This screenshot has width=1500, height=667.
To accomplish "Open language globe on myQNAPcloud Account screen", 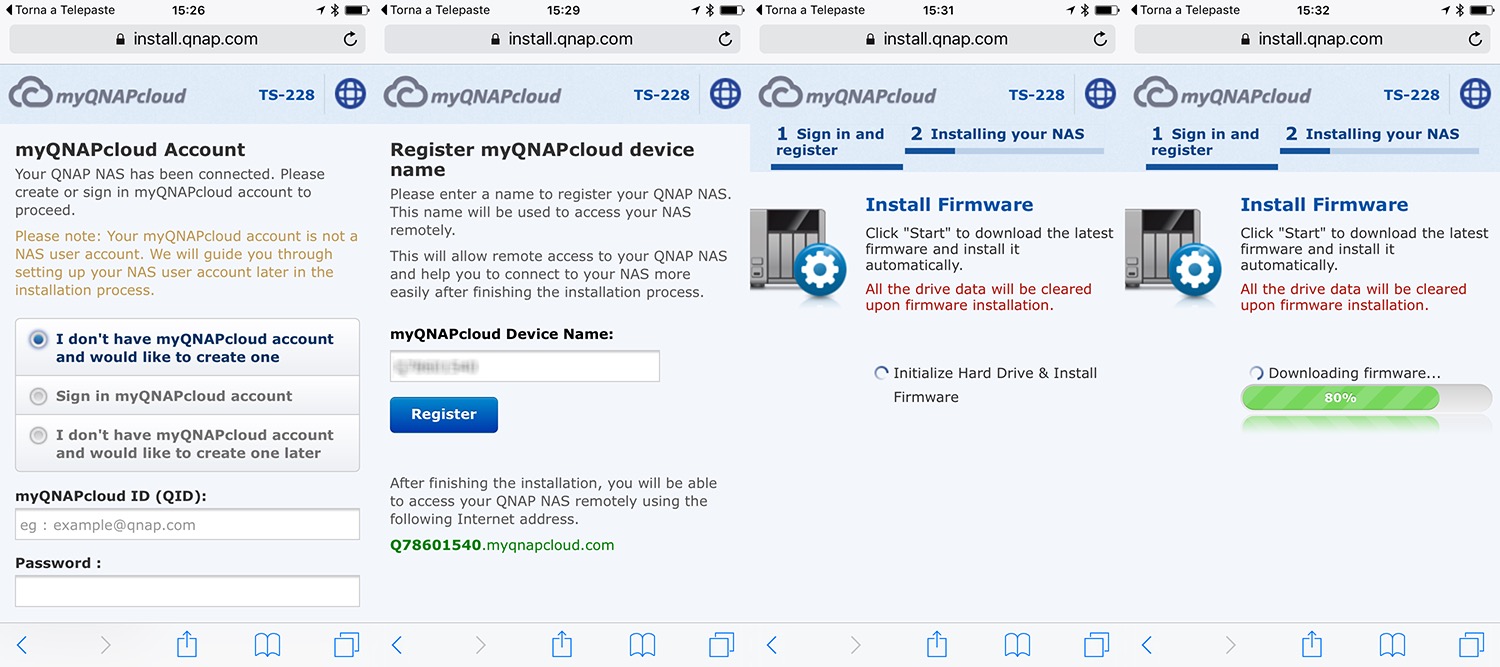I will pos(350,94).
